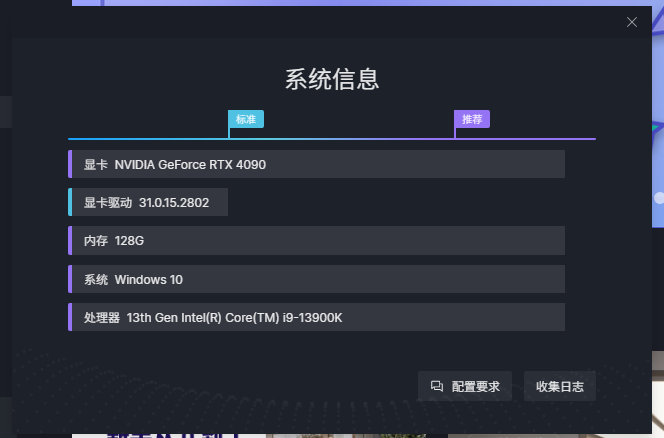Viewport: 664px width, 438px height.
Task: Select the 系统 Windows 10 row
Action: [x=316, y=279]
